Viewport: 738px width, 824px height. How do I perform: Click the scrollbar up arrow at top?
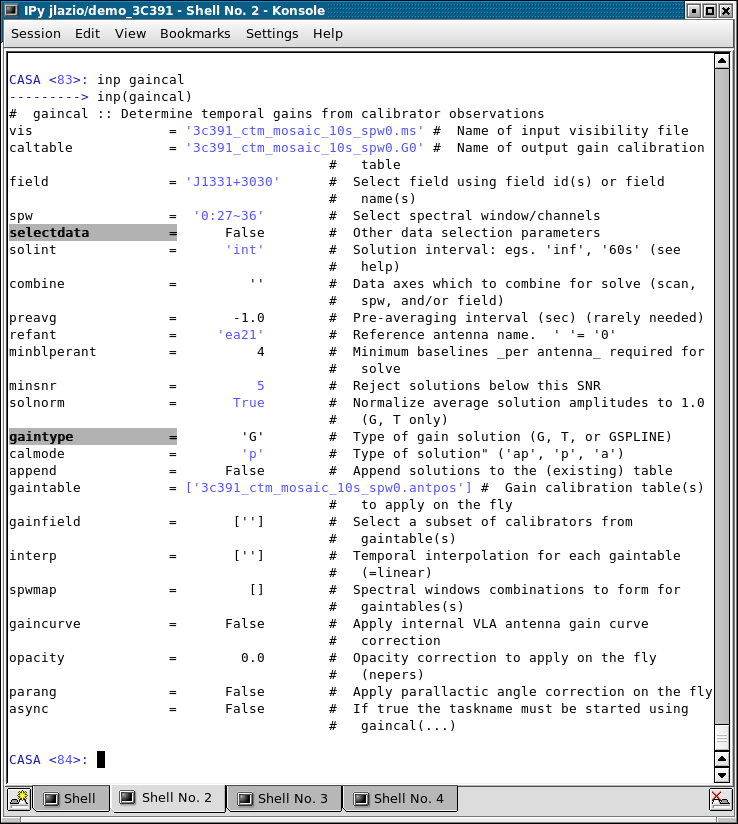pyautogui.click(x=722, y=61)
